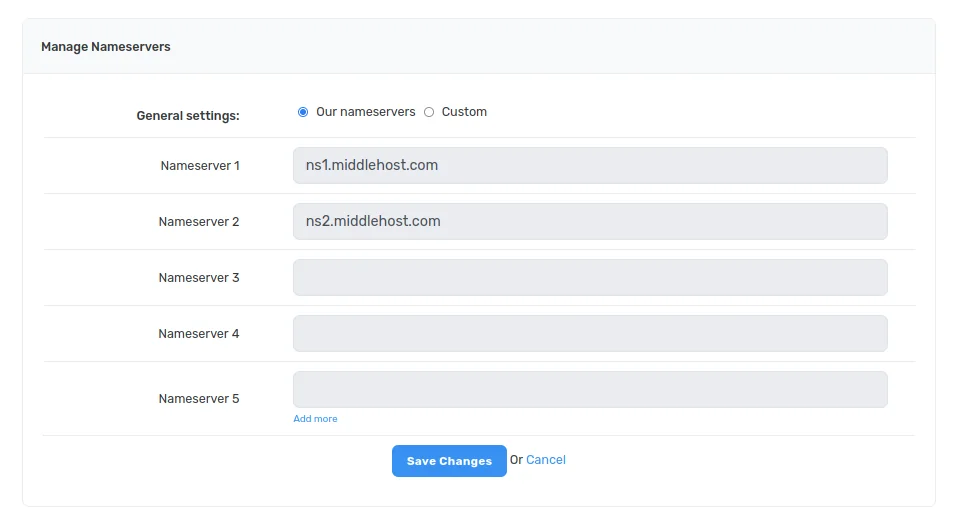Click the "Add more" link
The width and height of the screenshot is (967, 525).
(315, 419)
